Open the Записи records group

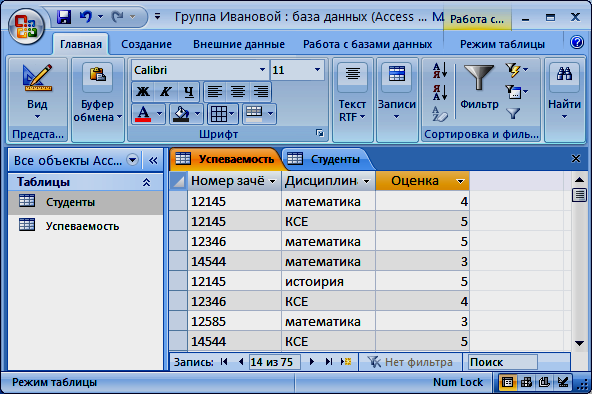[397, 93]
